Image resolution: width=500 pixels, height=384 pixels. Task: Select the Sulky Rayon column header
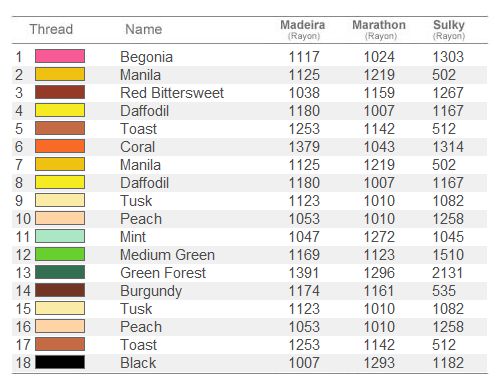point(449,29)
